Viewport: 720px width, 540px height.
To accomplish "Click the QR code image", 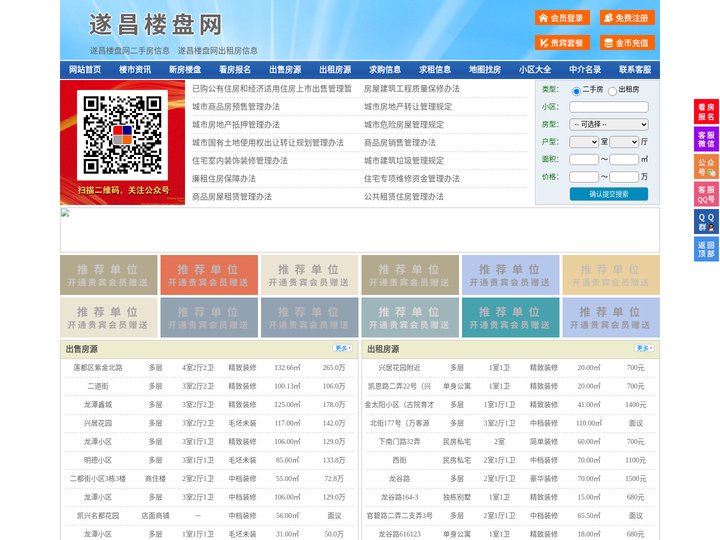I will coord(122,135).
